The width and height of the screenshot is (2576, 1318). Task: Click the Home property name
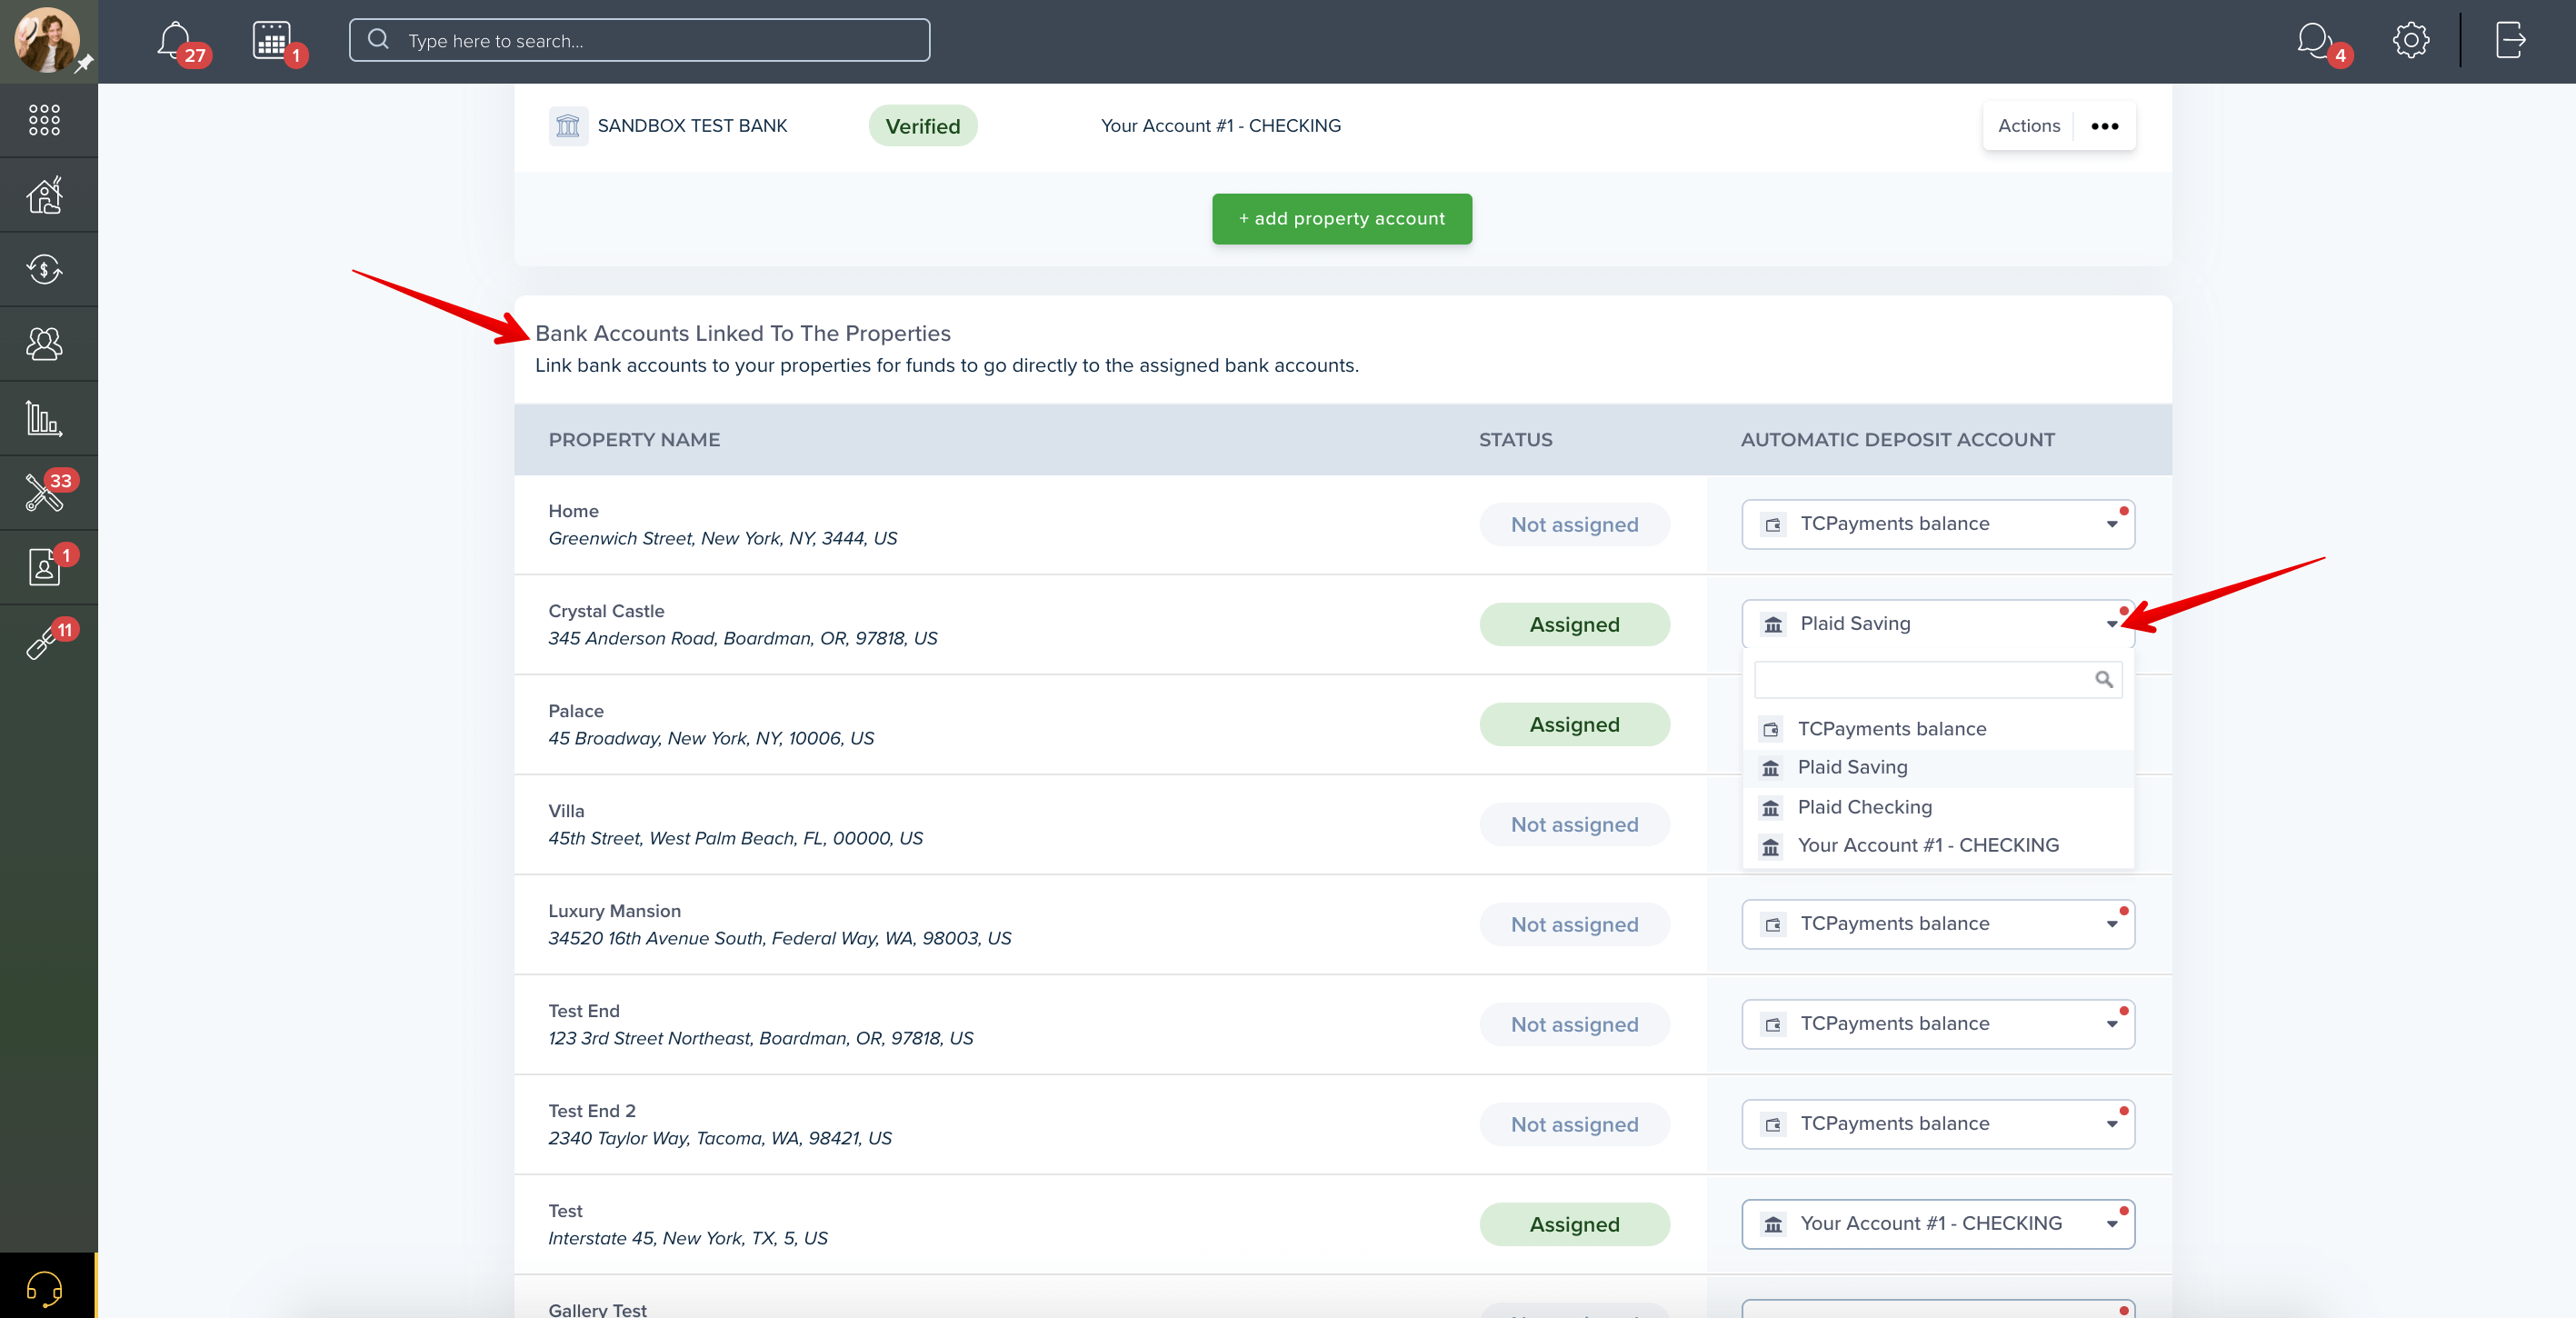coord(573,511)
